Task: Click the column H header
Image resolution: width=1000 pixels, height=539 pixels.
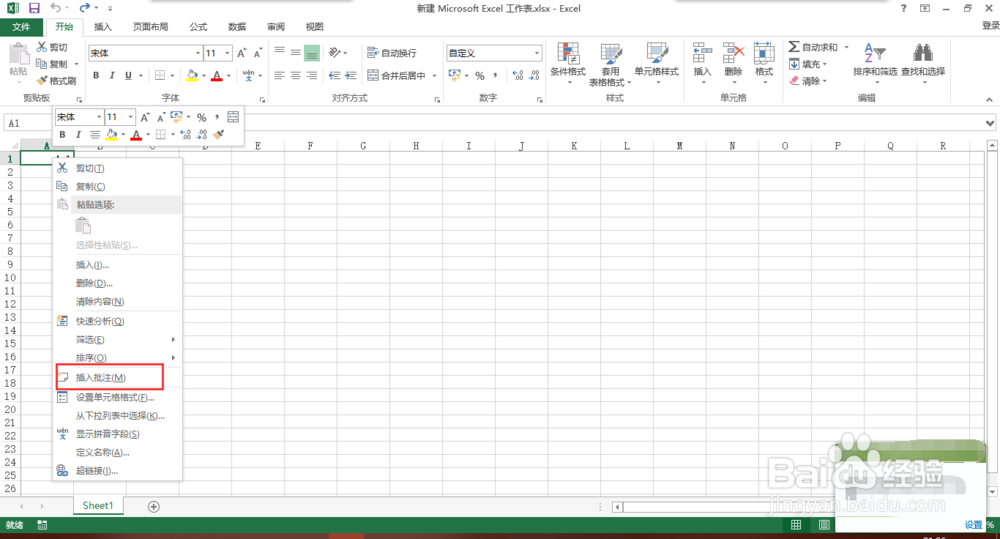Action: pyautogui.click(x=416, y=146)
